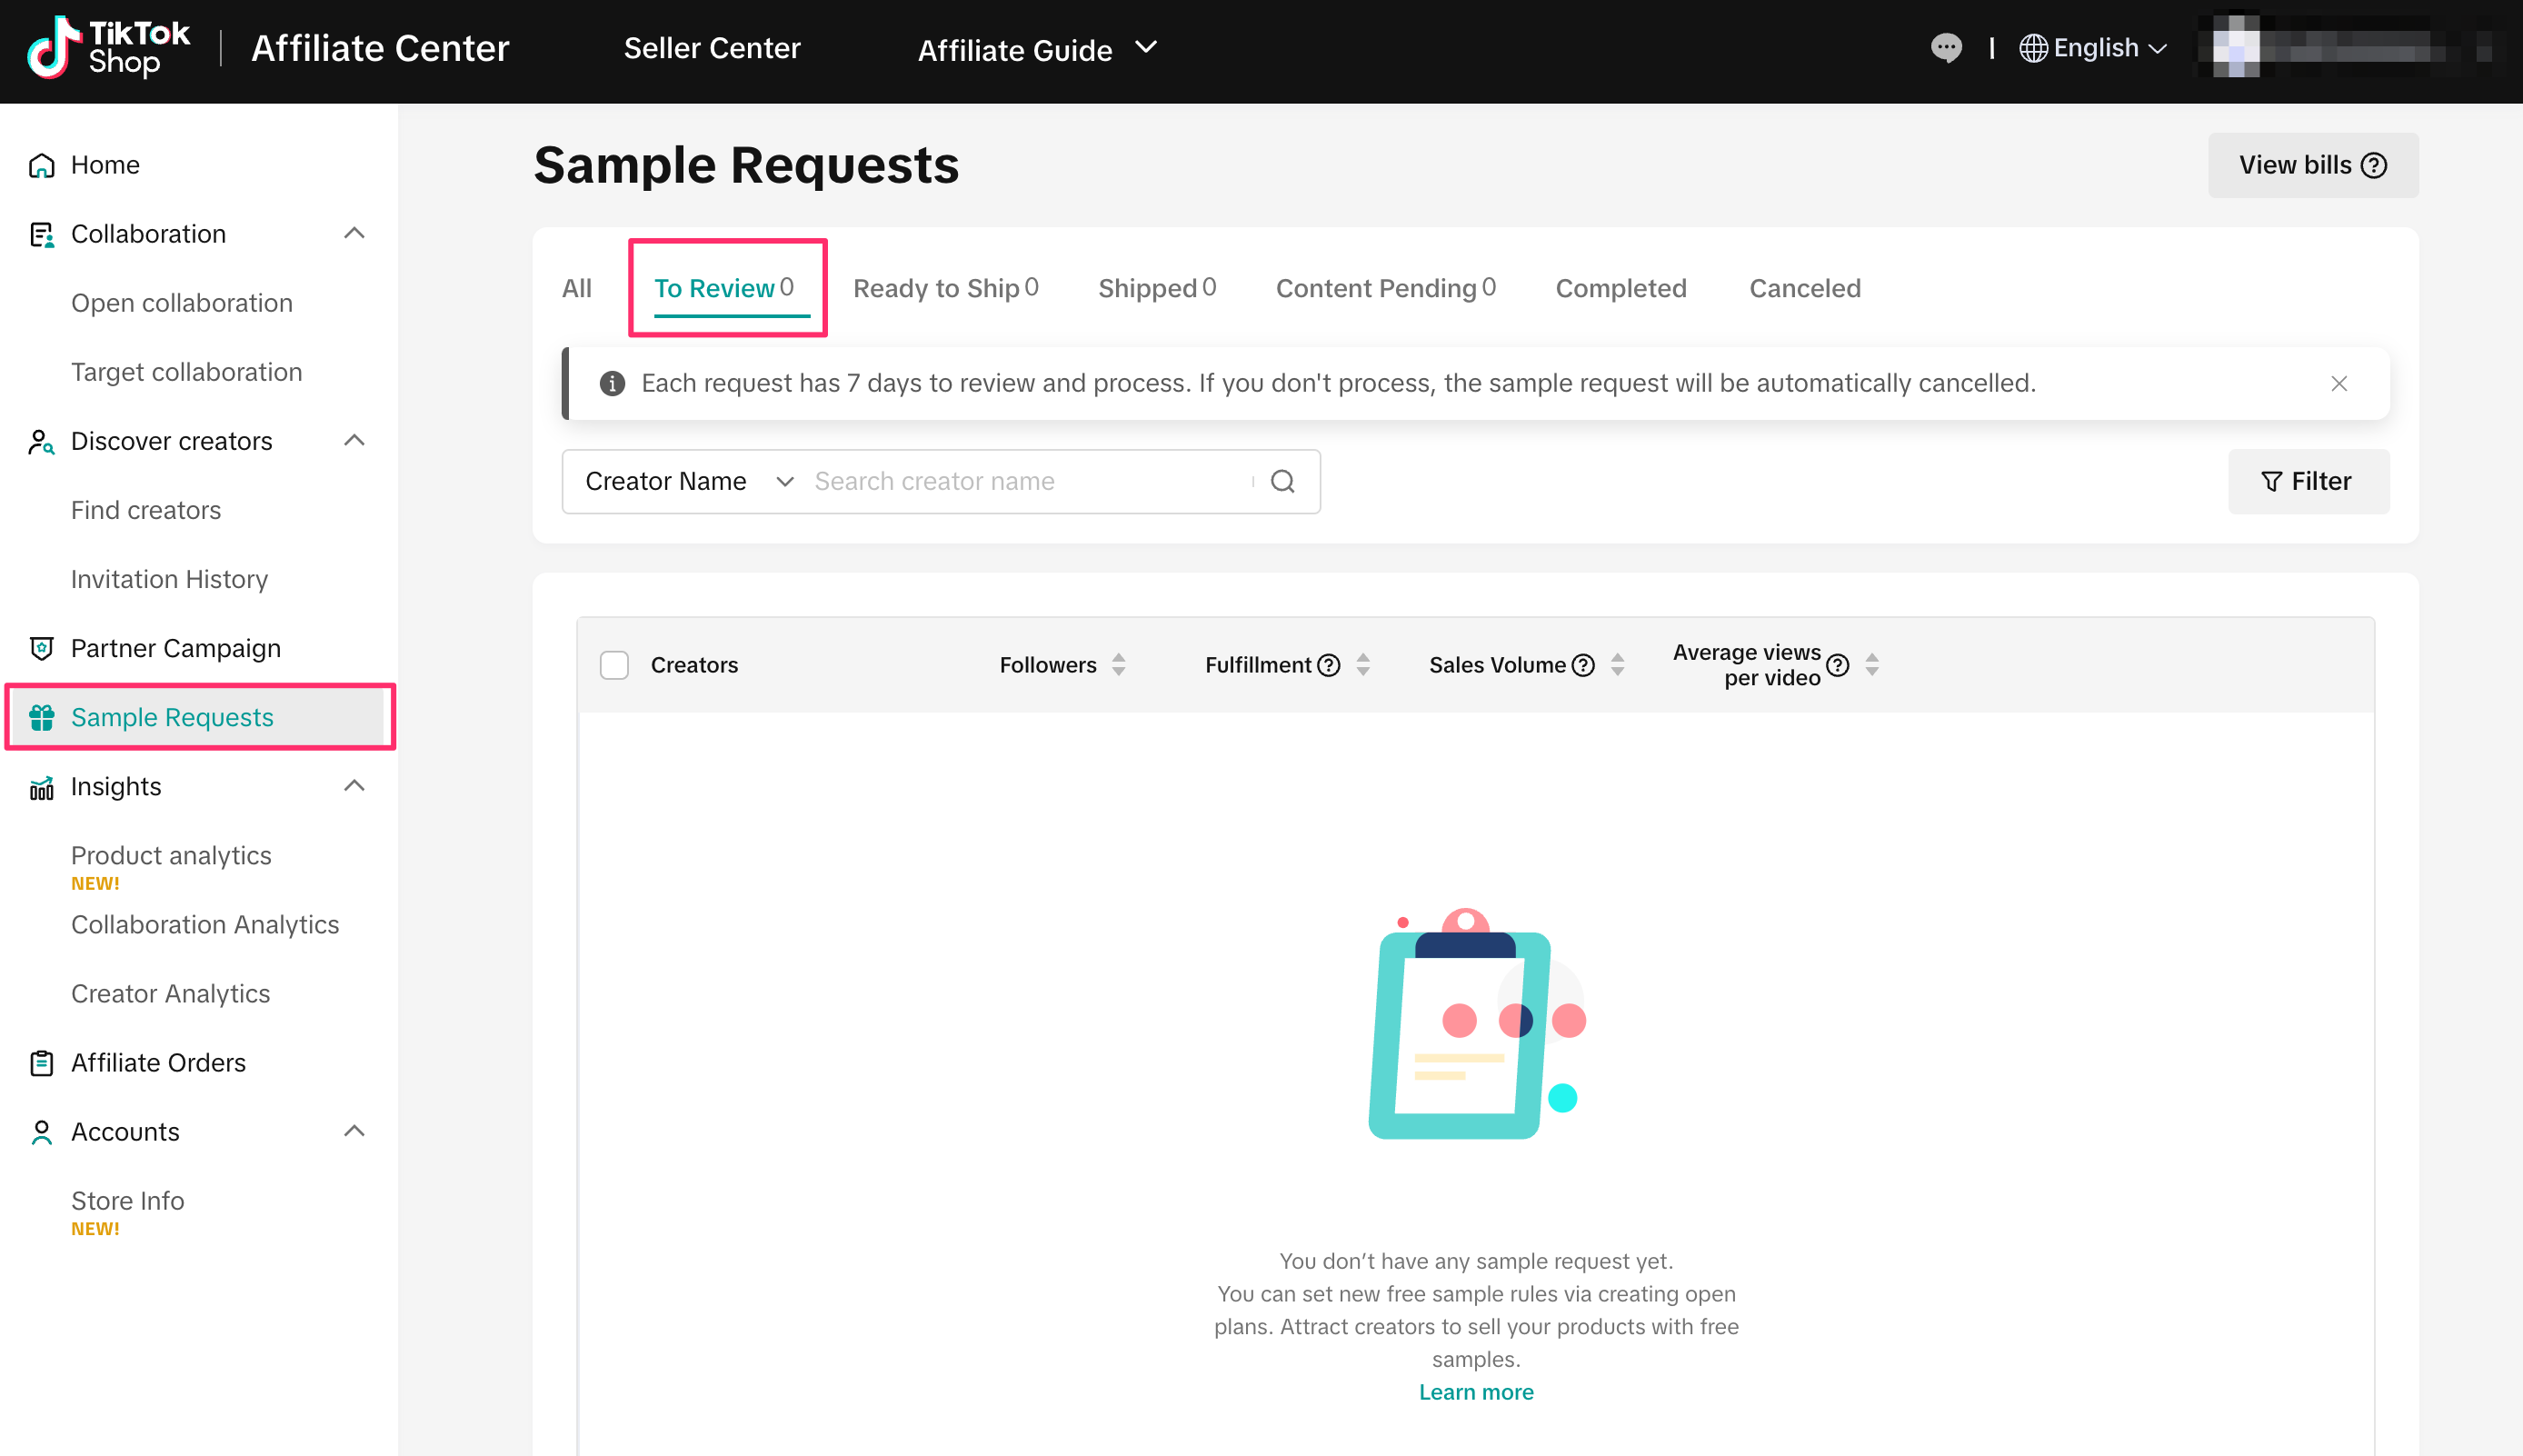Image resolution: width=2523 pixels, height=1456 pixels.
Task: Click the search magnifier icon
Action: (1282, 481)
